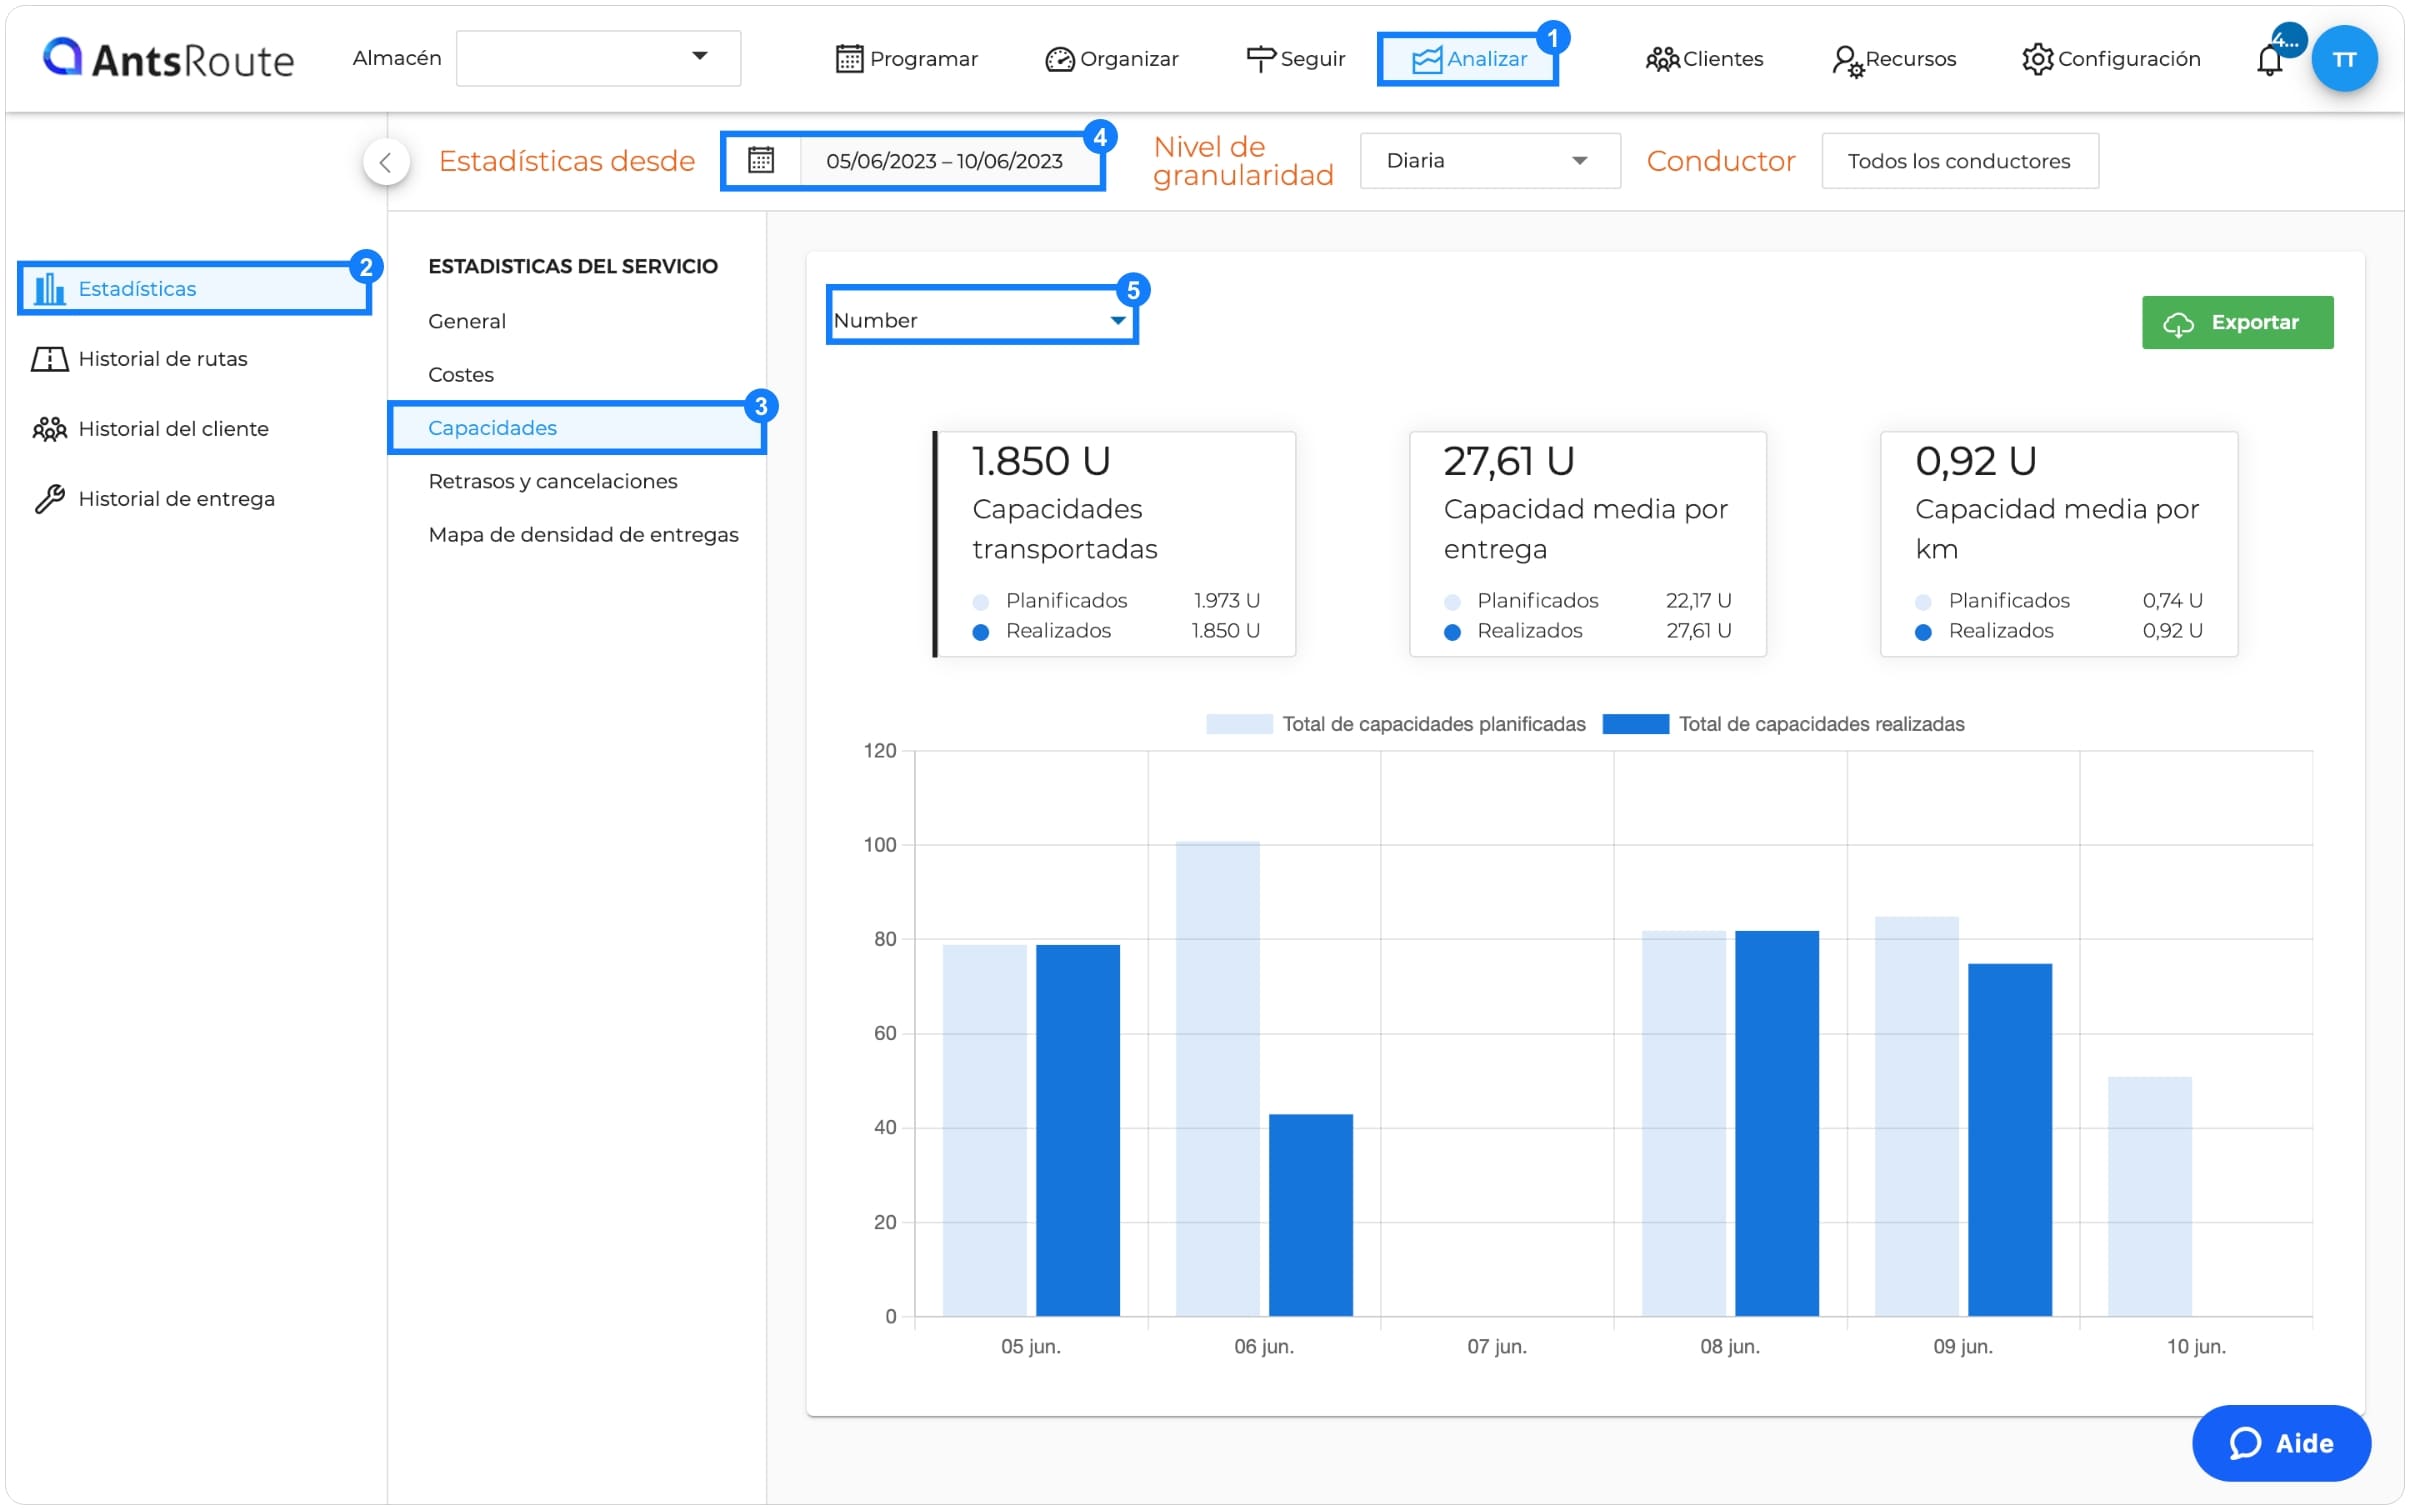This screenshot has width=2409, height=1510.
Task: Click the Programar calendar icon
Action: 849,59
